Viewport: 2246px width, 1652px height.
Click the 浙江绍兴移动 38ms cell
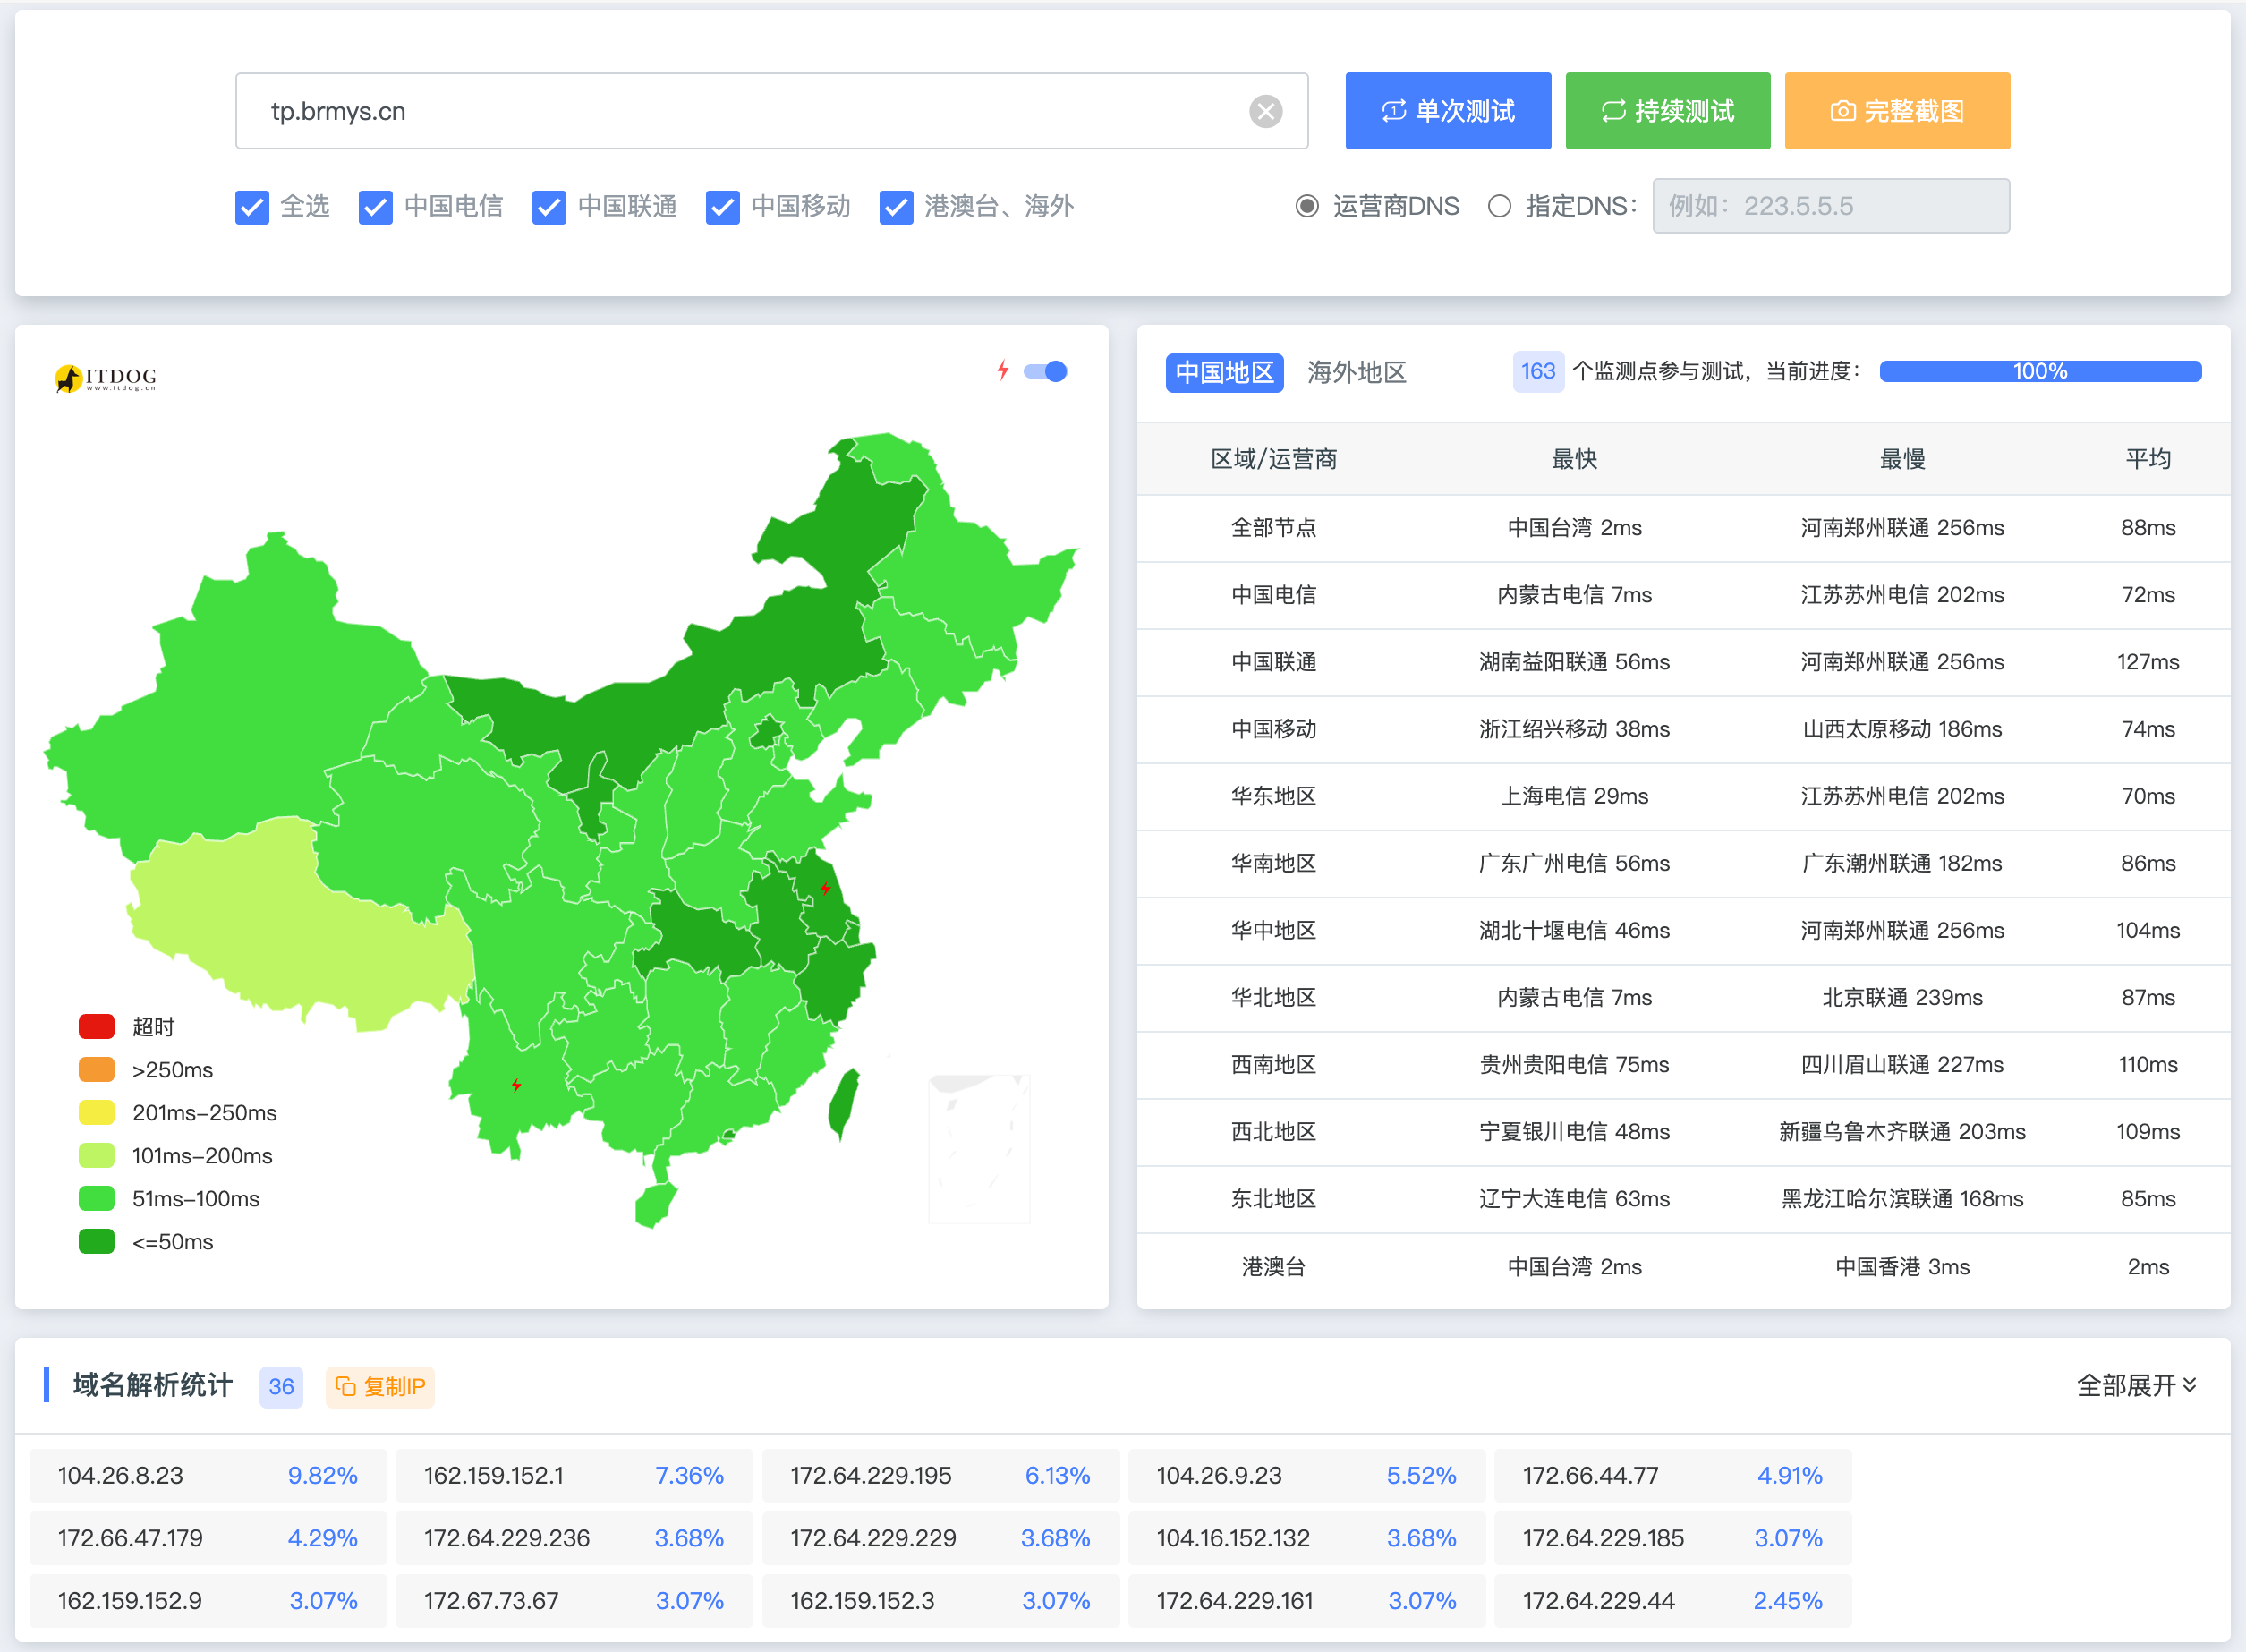(x=1574, y=729)
